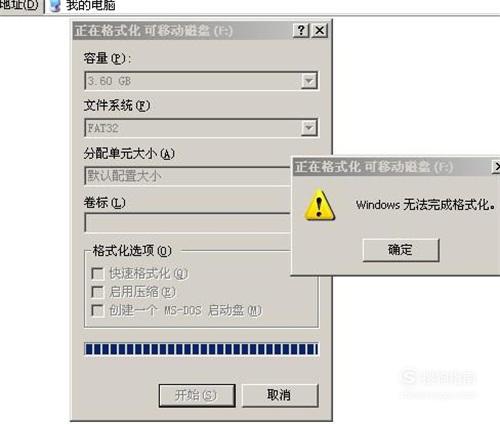Click the 取消 cancel button
This screenshot has height=424, width=500.
(x=280, y=395)
